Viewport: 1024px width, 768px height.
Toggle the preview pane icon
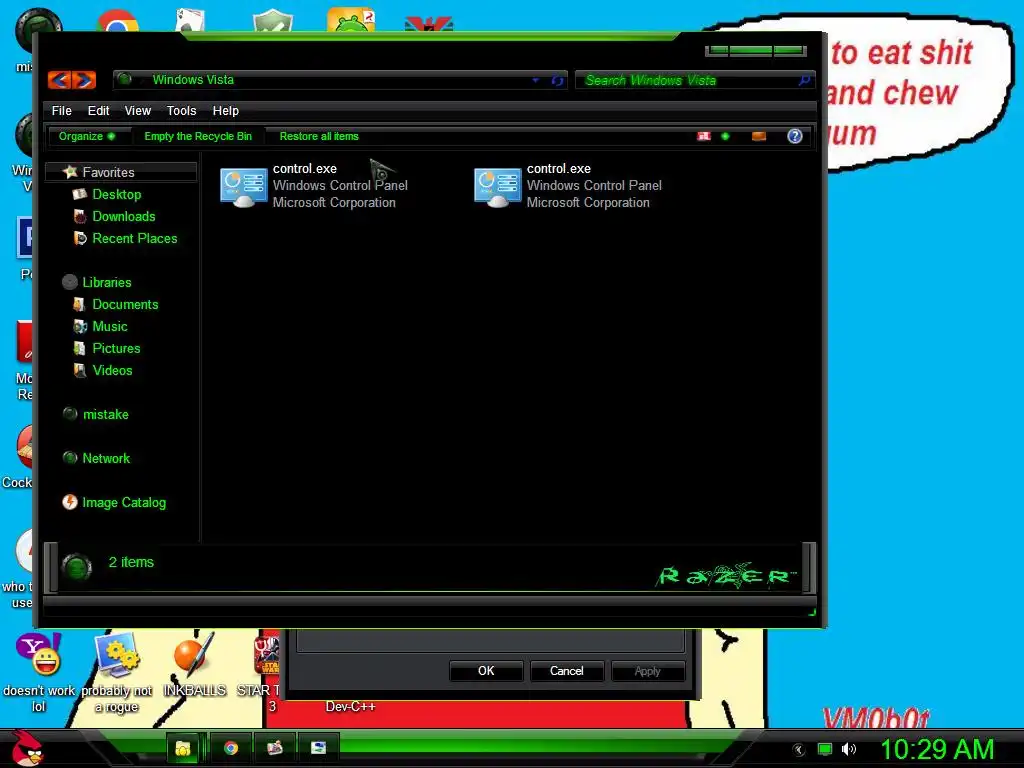[759, 136]
